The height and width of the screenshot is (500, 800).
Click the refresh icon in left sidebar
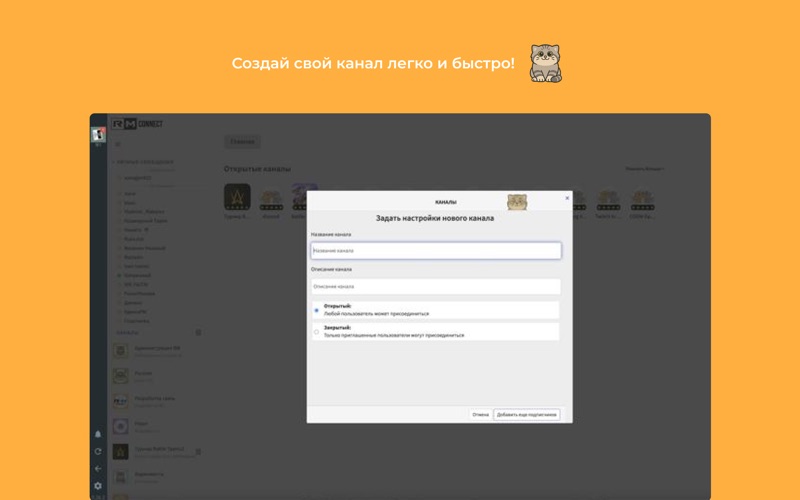(x=98, y=452)
